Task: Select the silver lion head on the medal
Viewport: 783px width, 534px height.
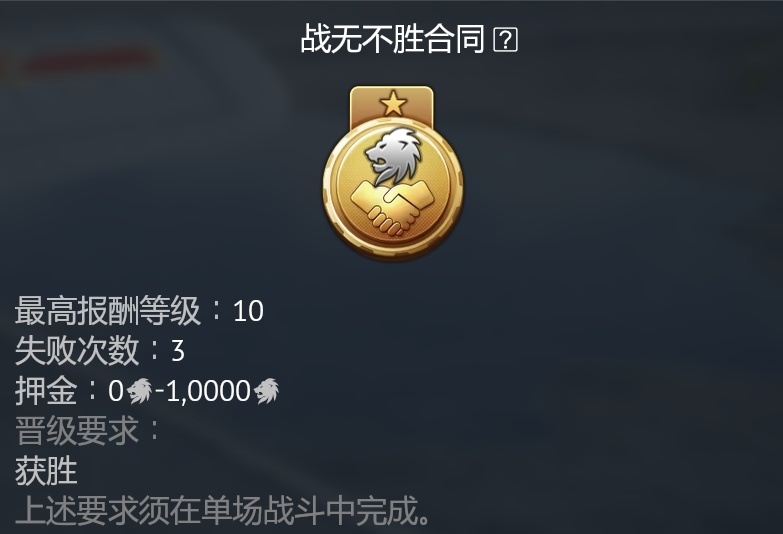Action: pyautogui.click(x=393, y=155)
